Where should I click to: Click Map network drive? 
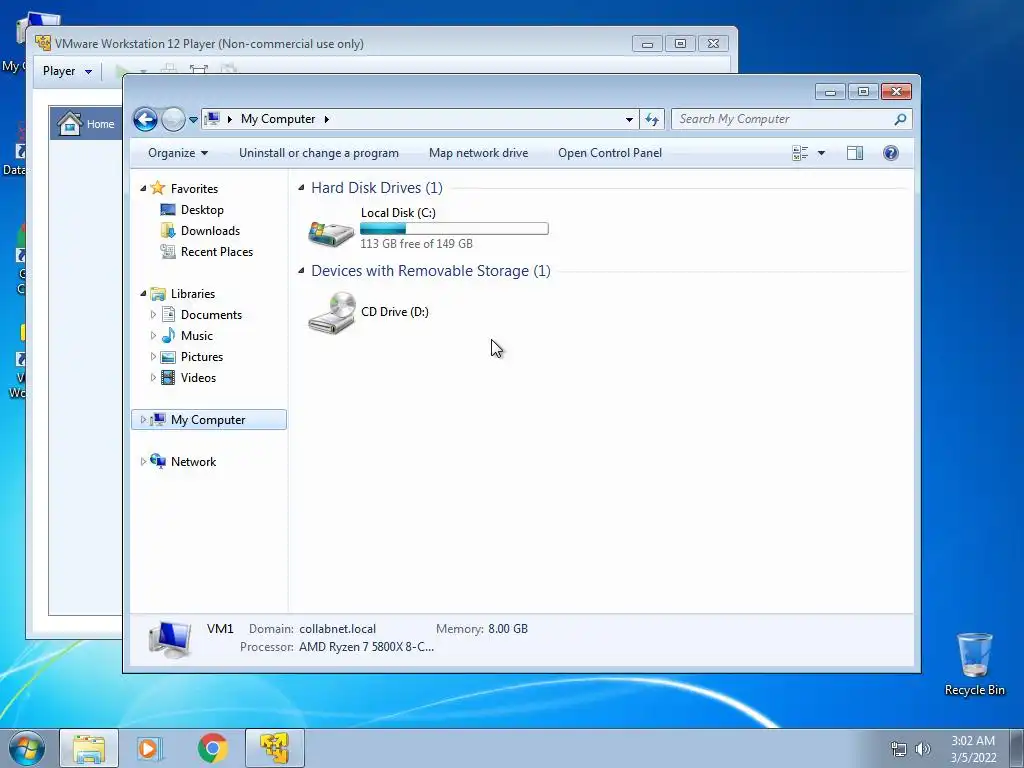tap(479, 153)
